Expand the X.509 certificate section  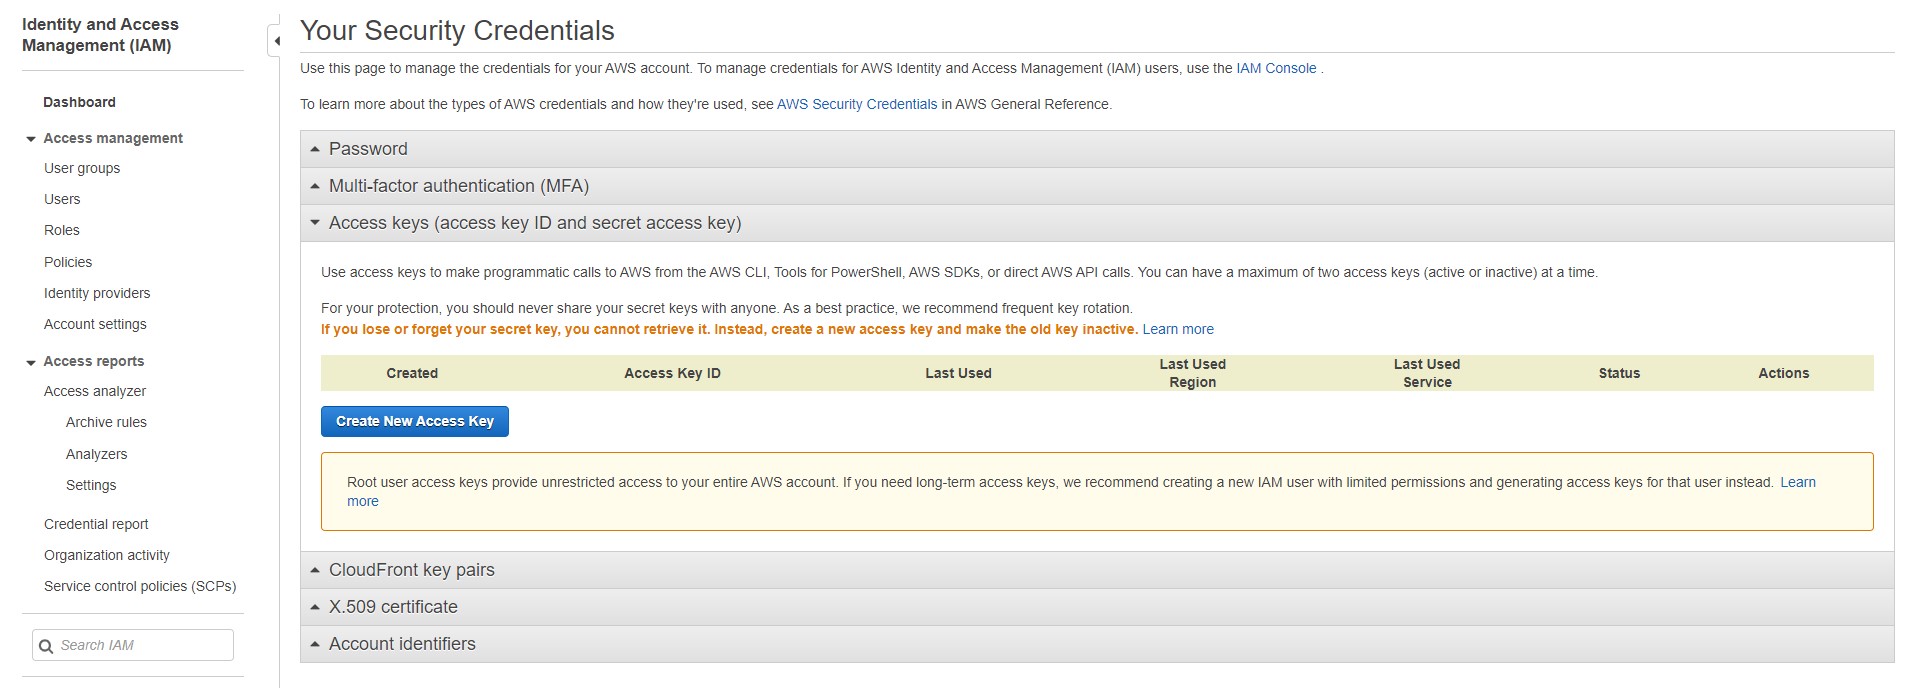(x=1097, y=607)
